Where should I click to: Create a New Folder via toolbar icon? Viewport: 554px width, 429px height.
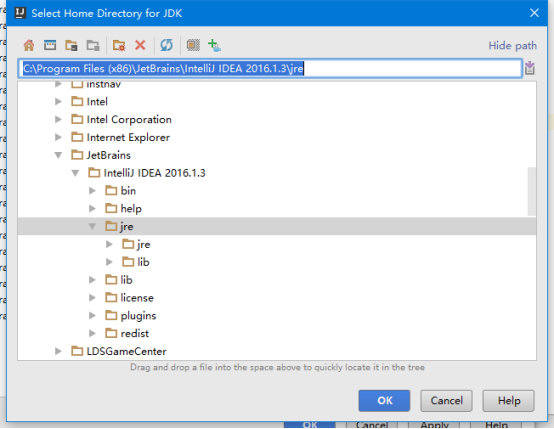(x=119, y=45)
